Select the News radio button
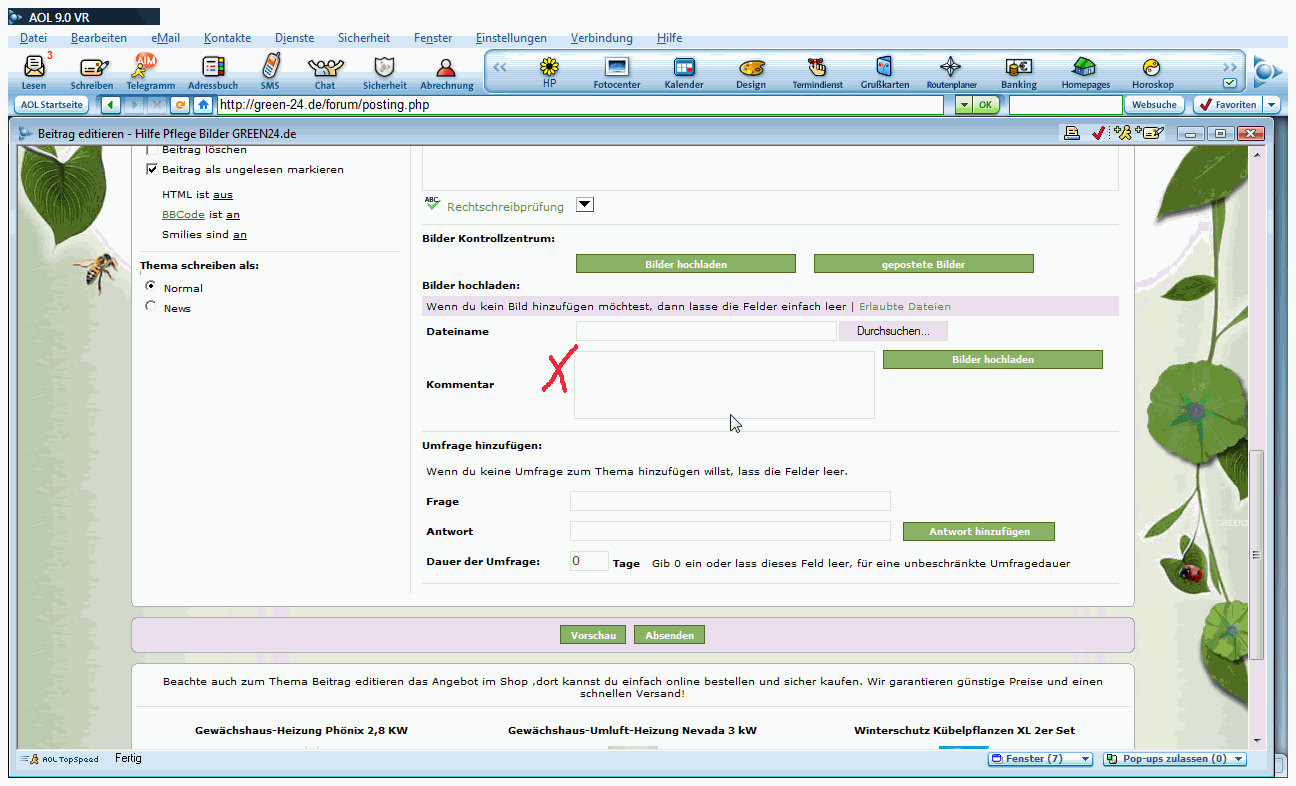 pos(151,307)
